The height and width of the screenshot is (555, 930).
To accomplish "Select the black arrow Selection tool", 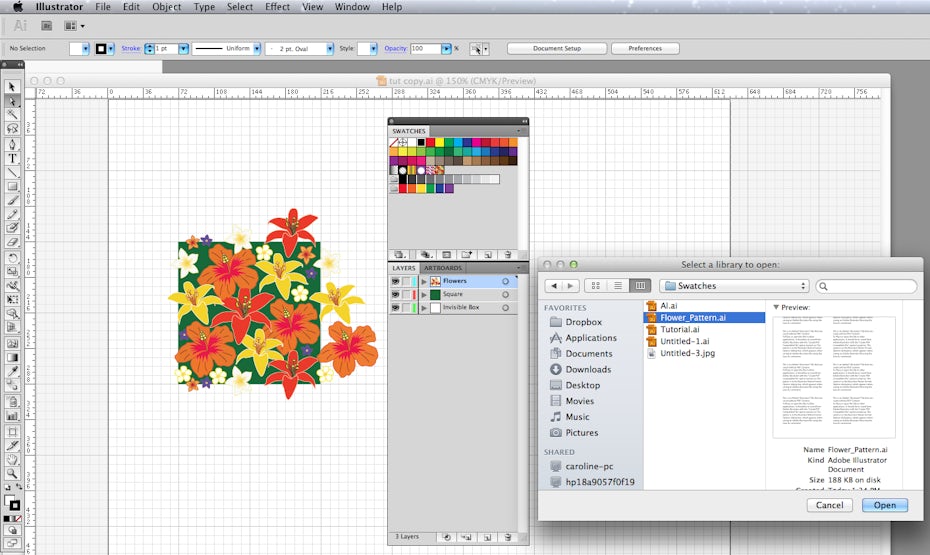I will point(13,87).
